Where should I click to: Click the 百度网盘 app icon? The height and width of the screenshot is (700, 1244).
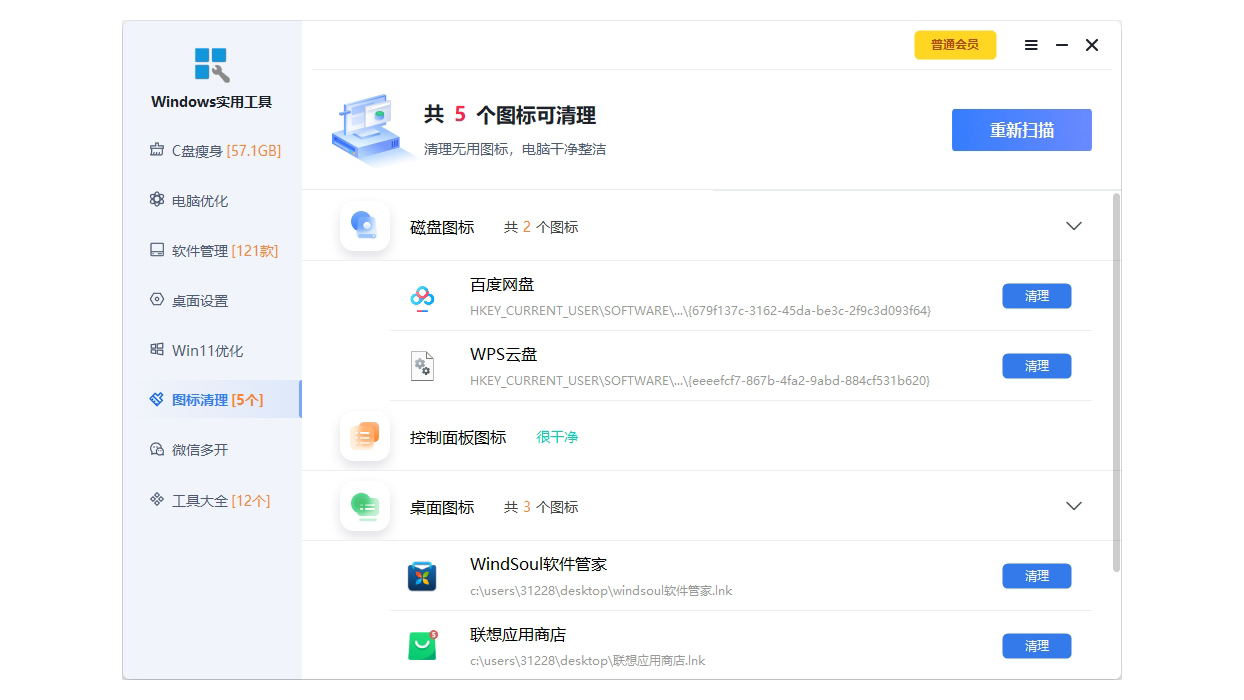pyautogui.click(x=422, y=297)
